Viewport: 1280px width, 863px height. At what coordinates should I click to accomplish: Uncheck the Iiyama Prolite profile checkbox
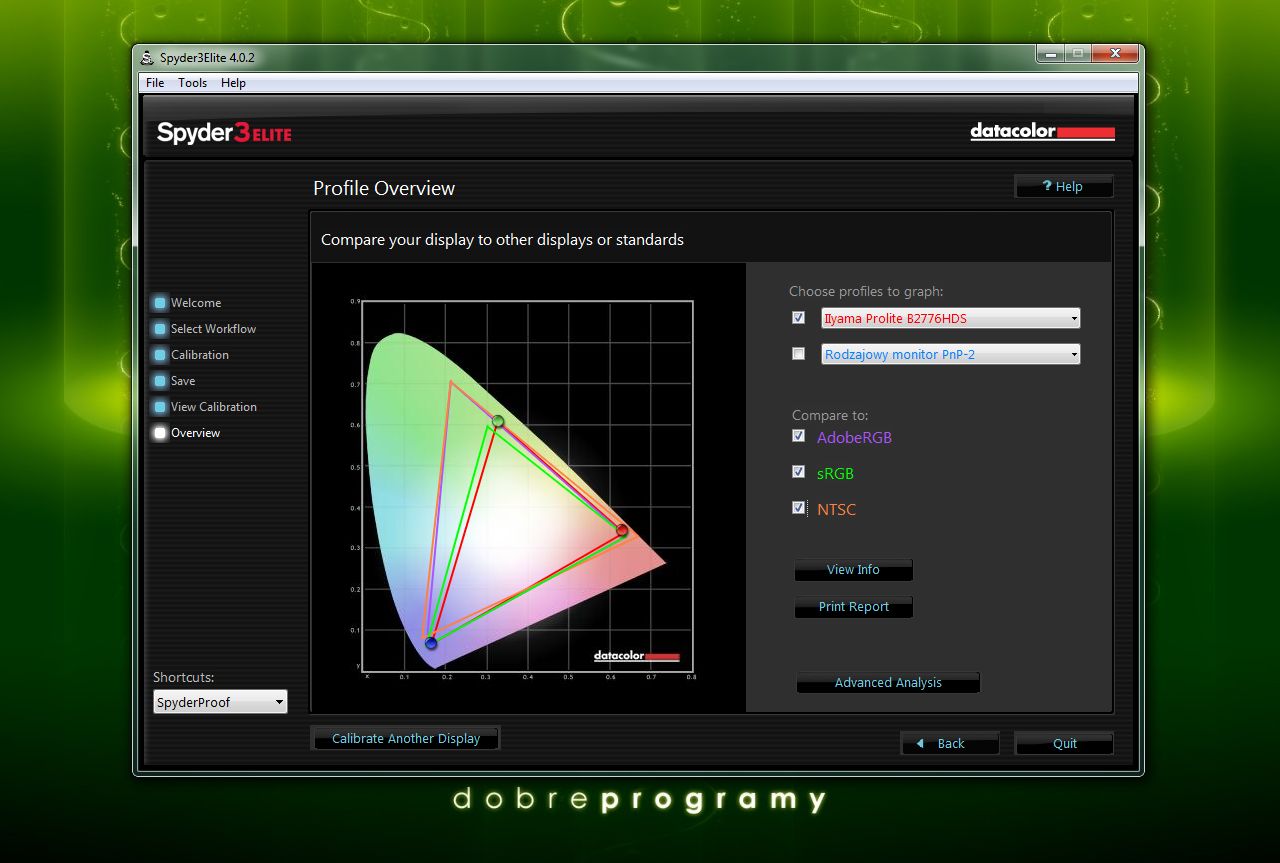[x=798, y=318]
